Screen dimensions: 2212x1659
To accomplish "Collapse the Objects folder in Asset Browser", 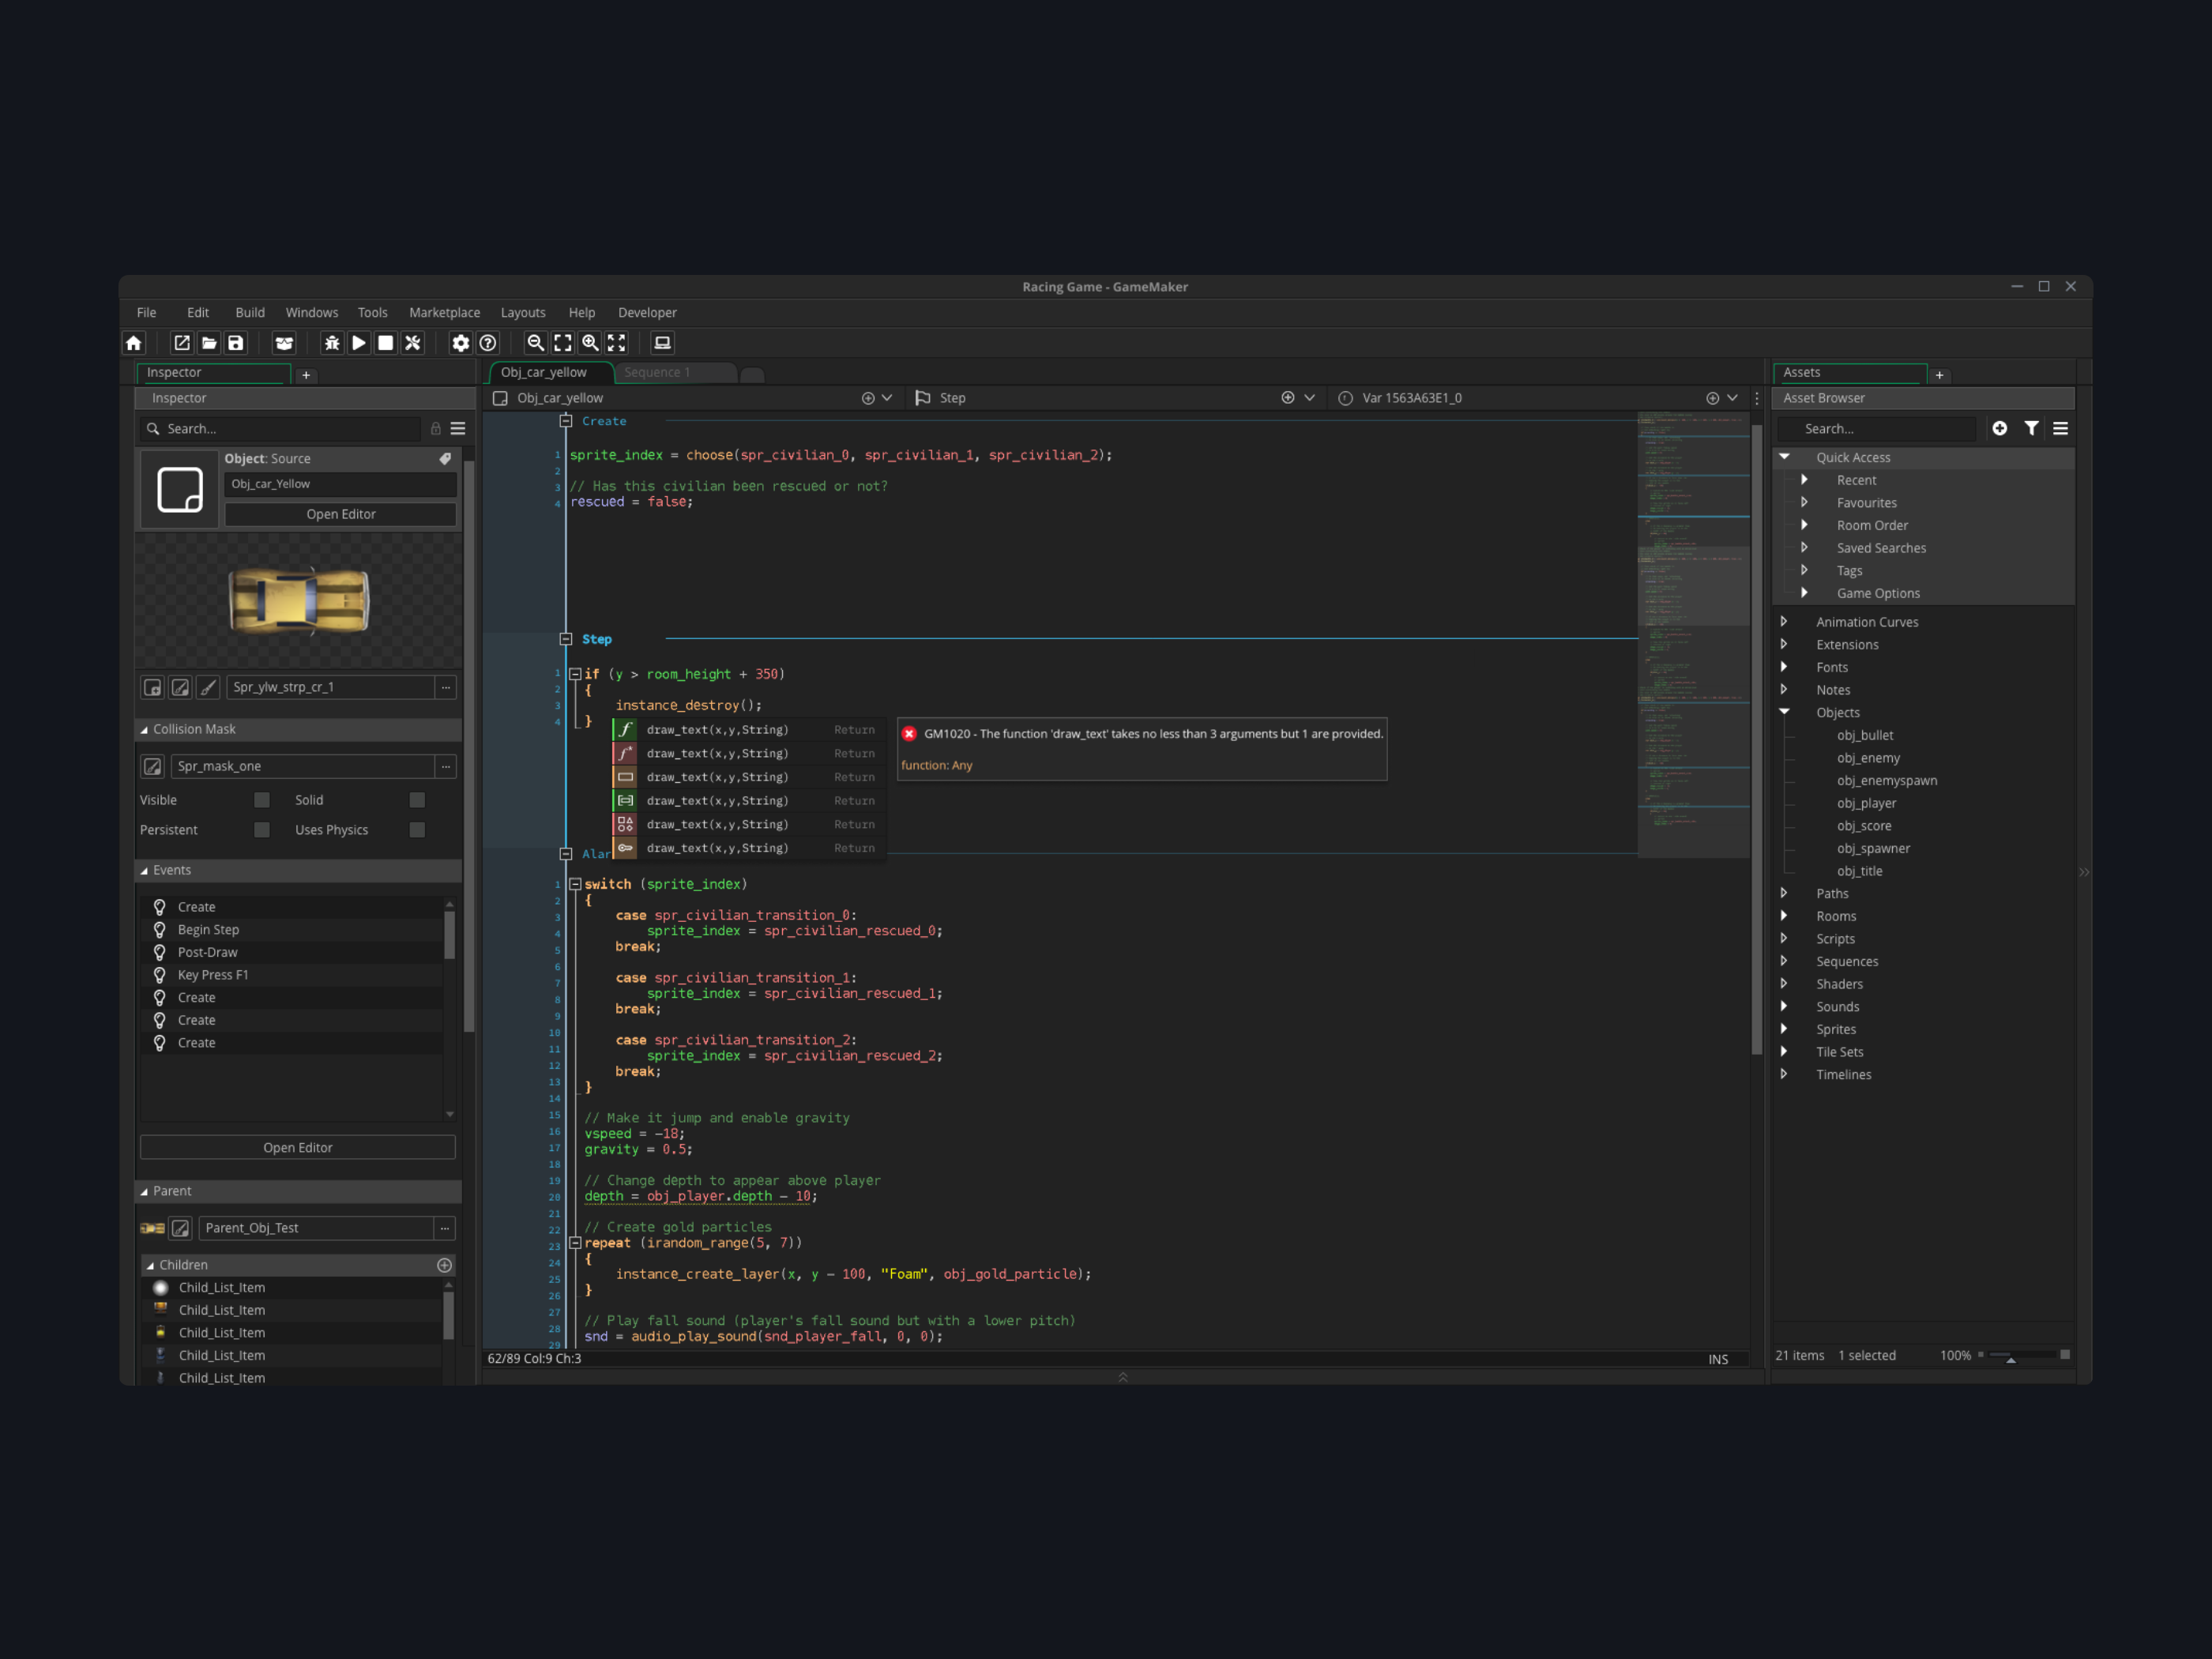I will [1784, 712].
